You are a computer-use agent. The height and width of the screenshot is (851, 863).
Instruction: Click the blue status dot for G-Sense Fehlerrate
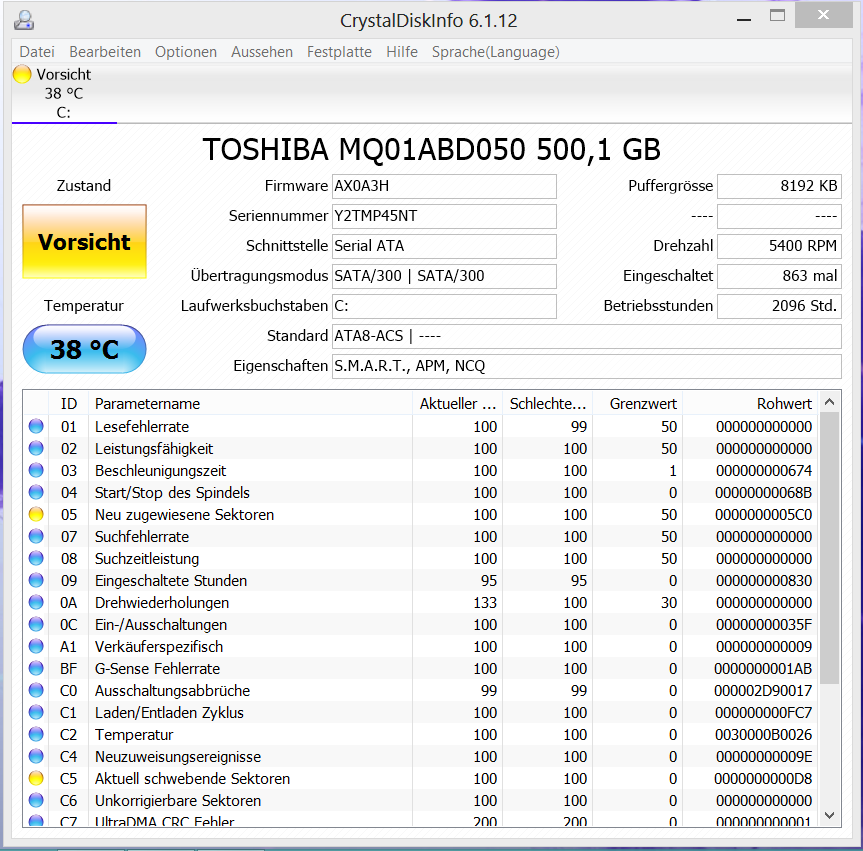[x=36, y=668]
